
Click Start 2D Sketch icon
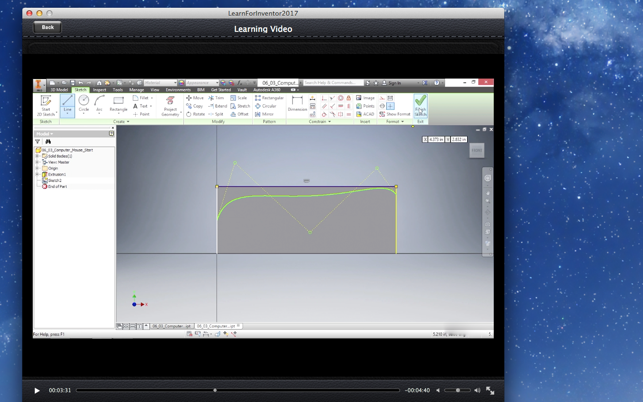point(46,105)
